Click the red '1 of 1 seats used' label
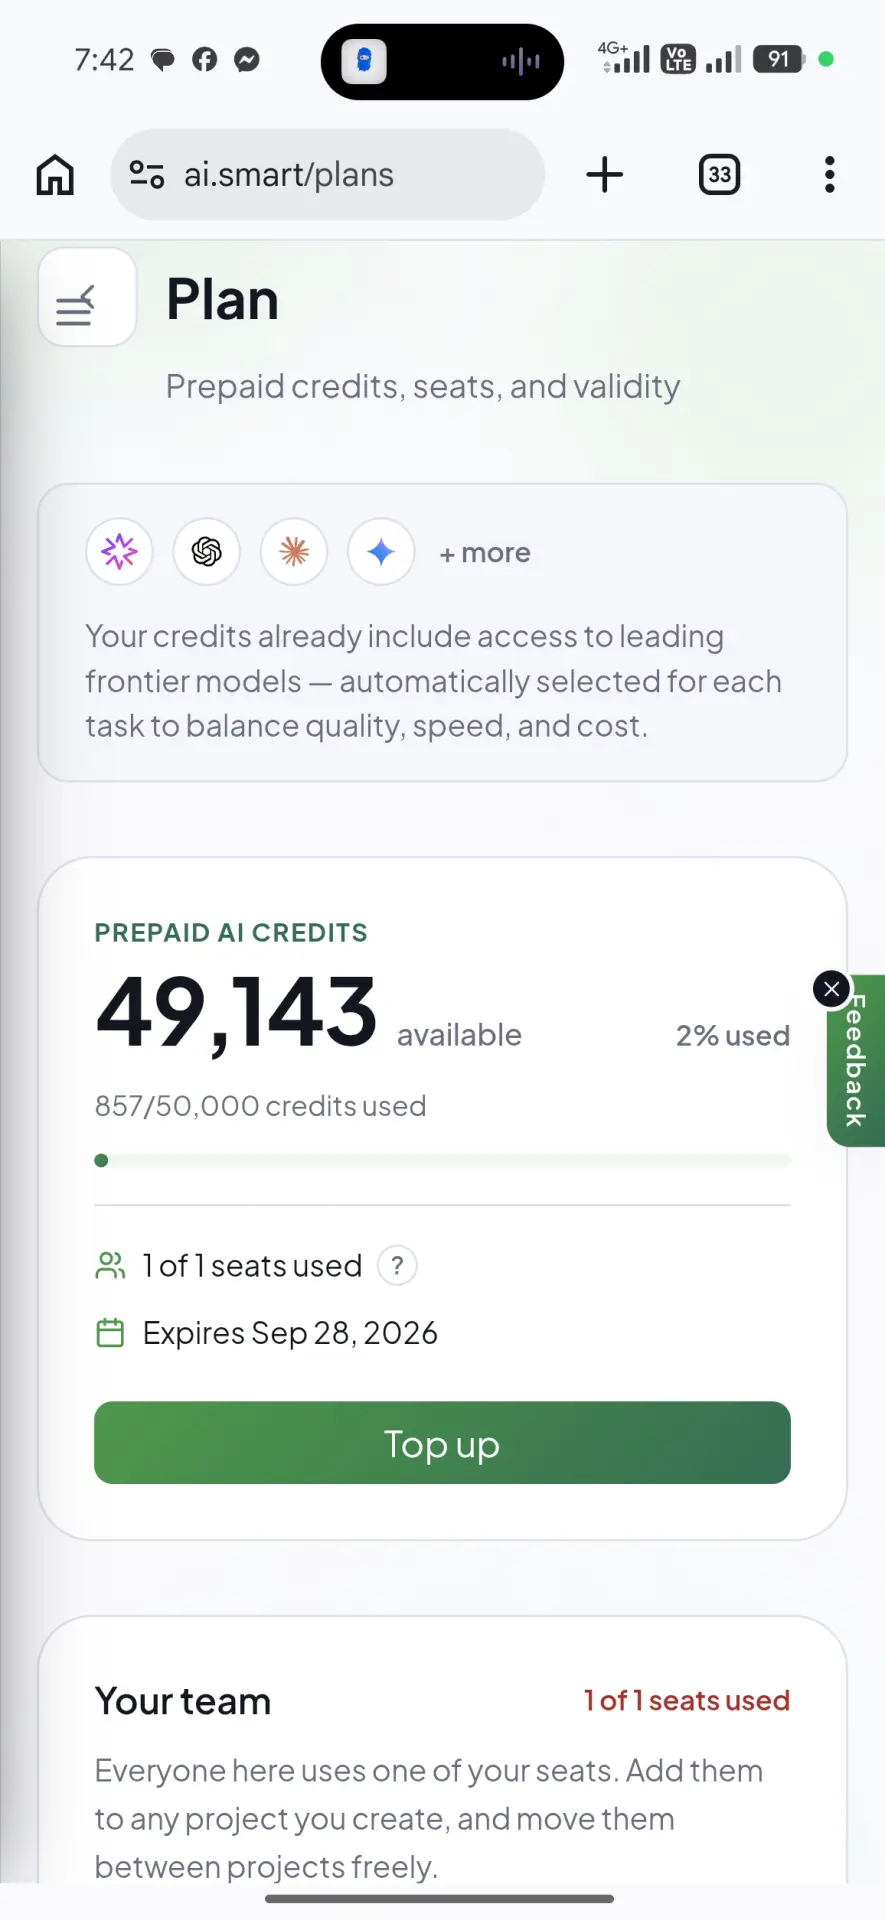This screenshot has height=1920, width=885. point(687,1701)
